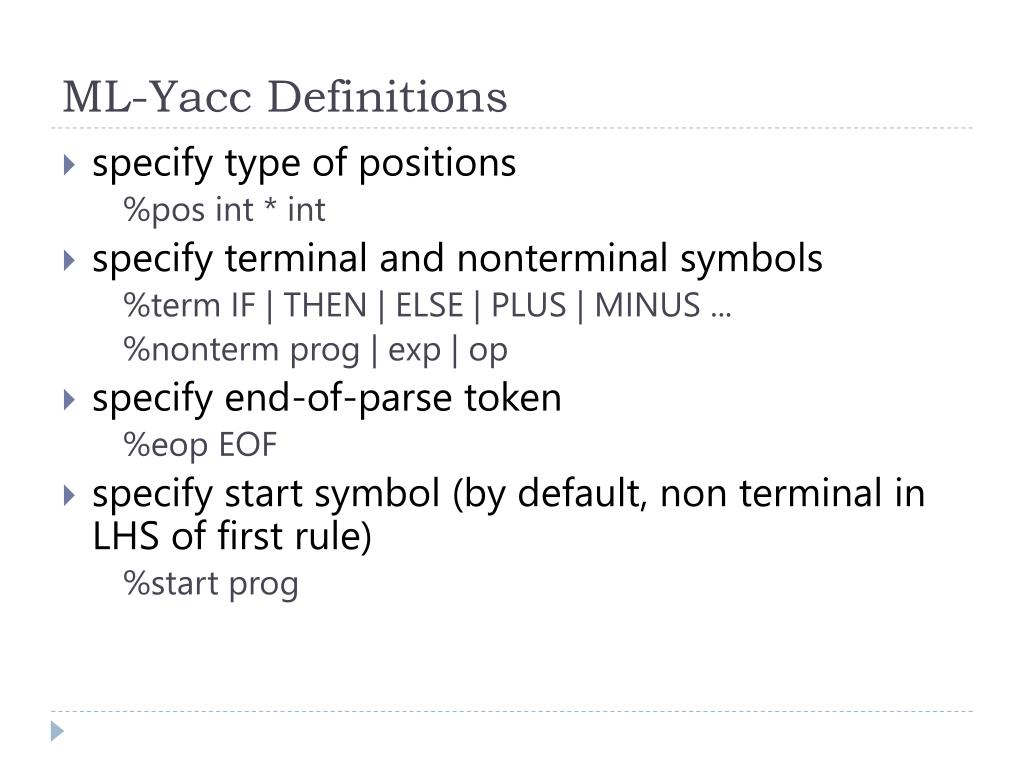Click the 'specify end-of-parse token' text
The image size is (1024, 768).
(327, 398)
